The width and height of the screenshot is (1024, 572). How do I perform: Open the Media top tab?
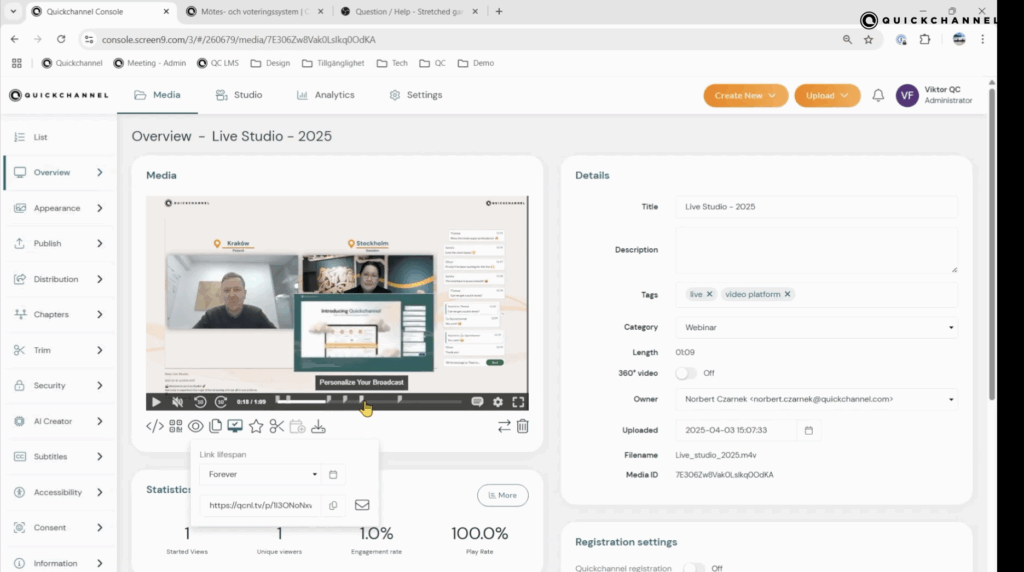157,95
